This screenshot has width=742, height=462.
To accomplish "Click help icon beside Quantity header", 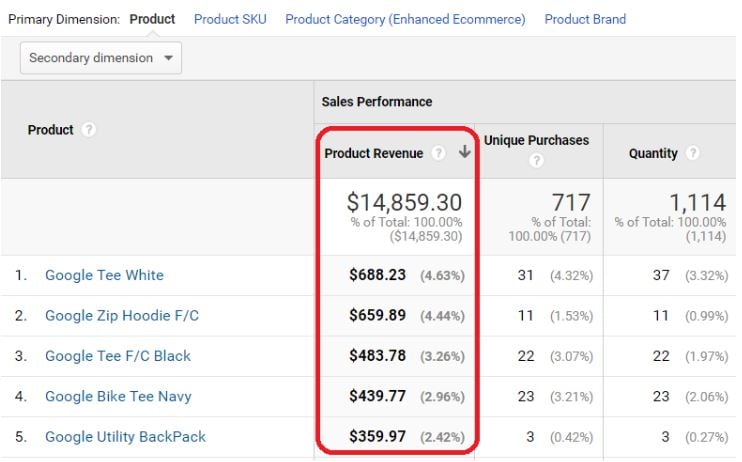I will (692, 153).
